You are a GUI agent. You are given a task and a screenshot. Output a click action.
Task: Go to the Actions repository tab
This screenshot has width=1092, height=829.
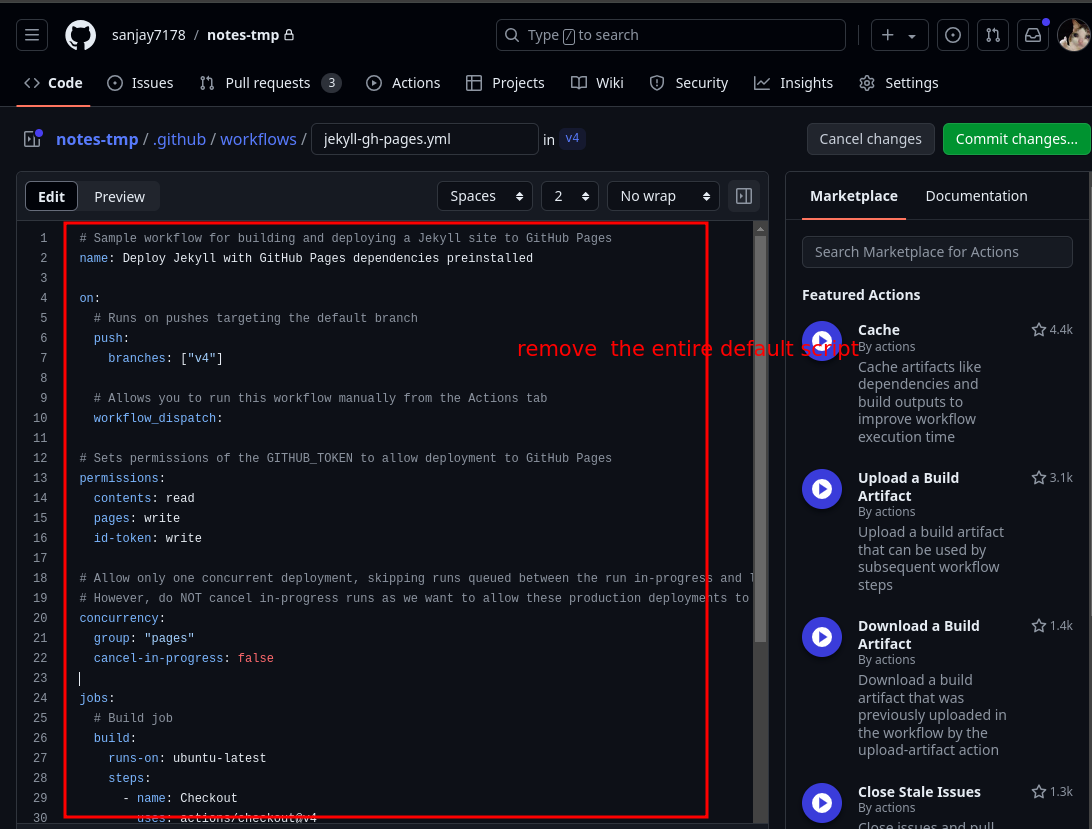pos(403,83)
